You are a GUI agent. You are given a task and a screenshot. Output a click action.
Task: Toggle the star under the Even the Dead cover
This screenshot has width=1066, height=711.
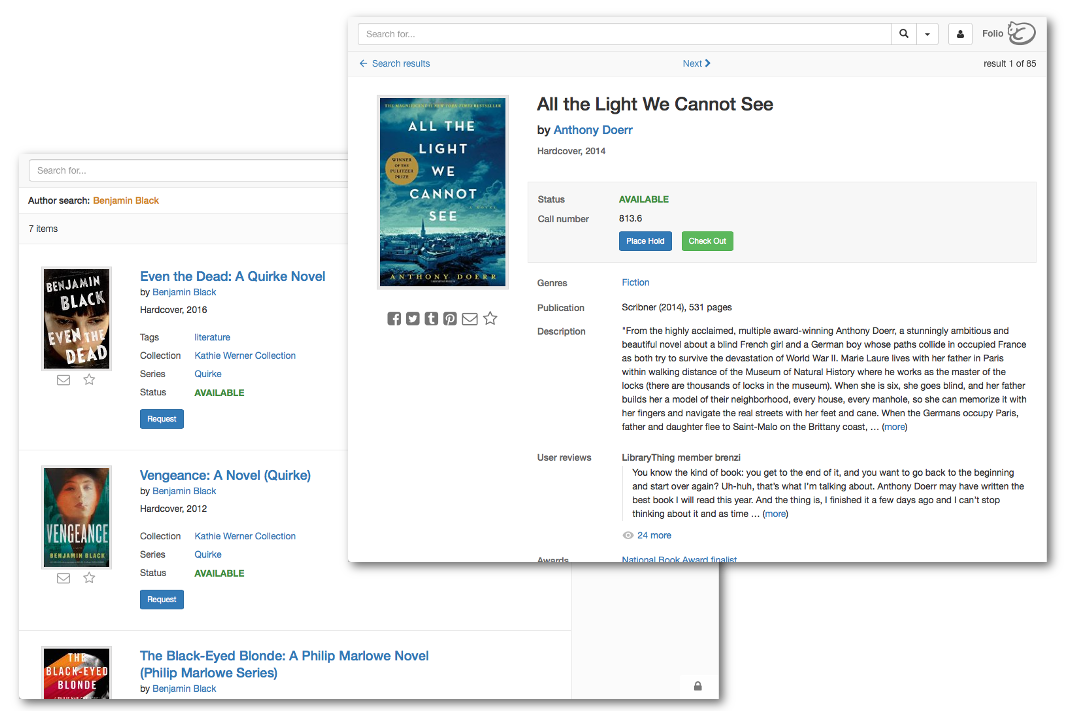coord(89,379)
